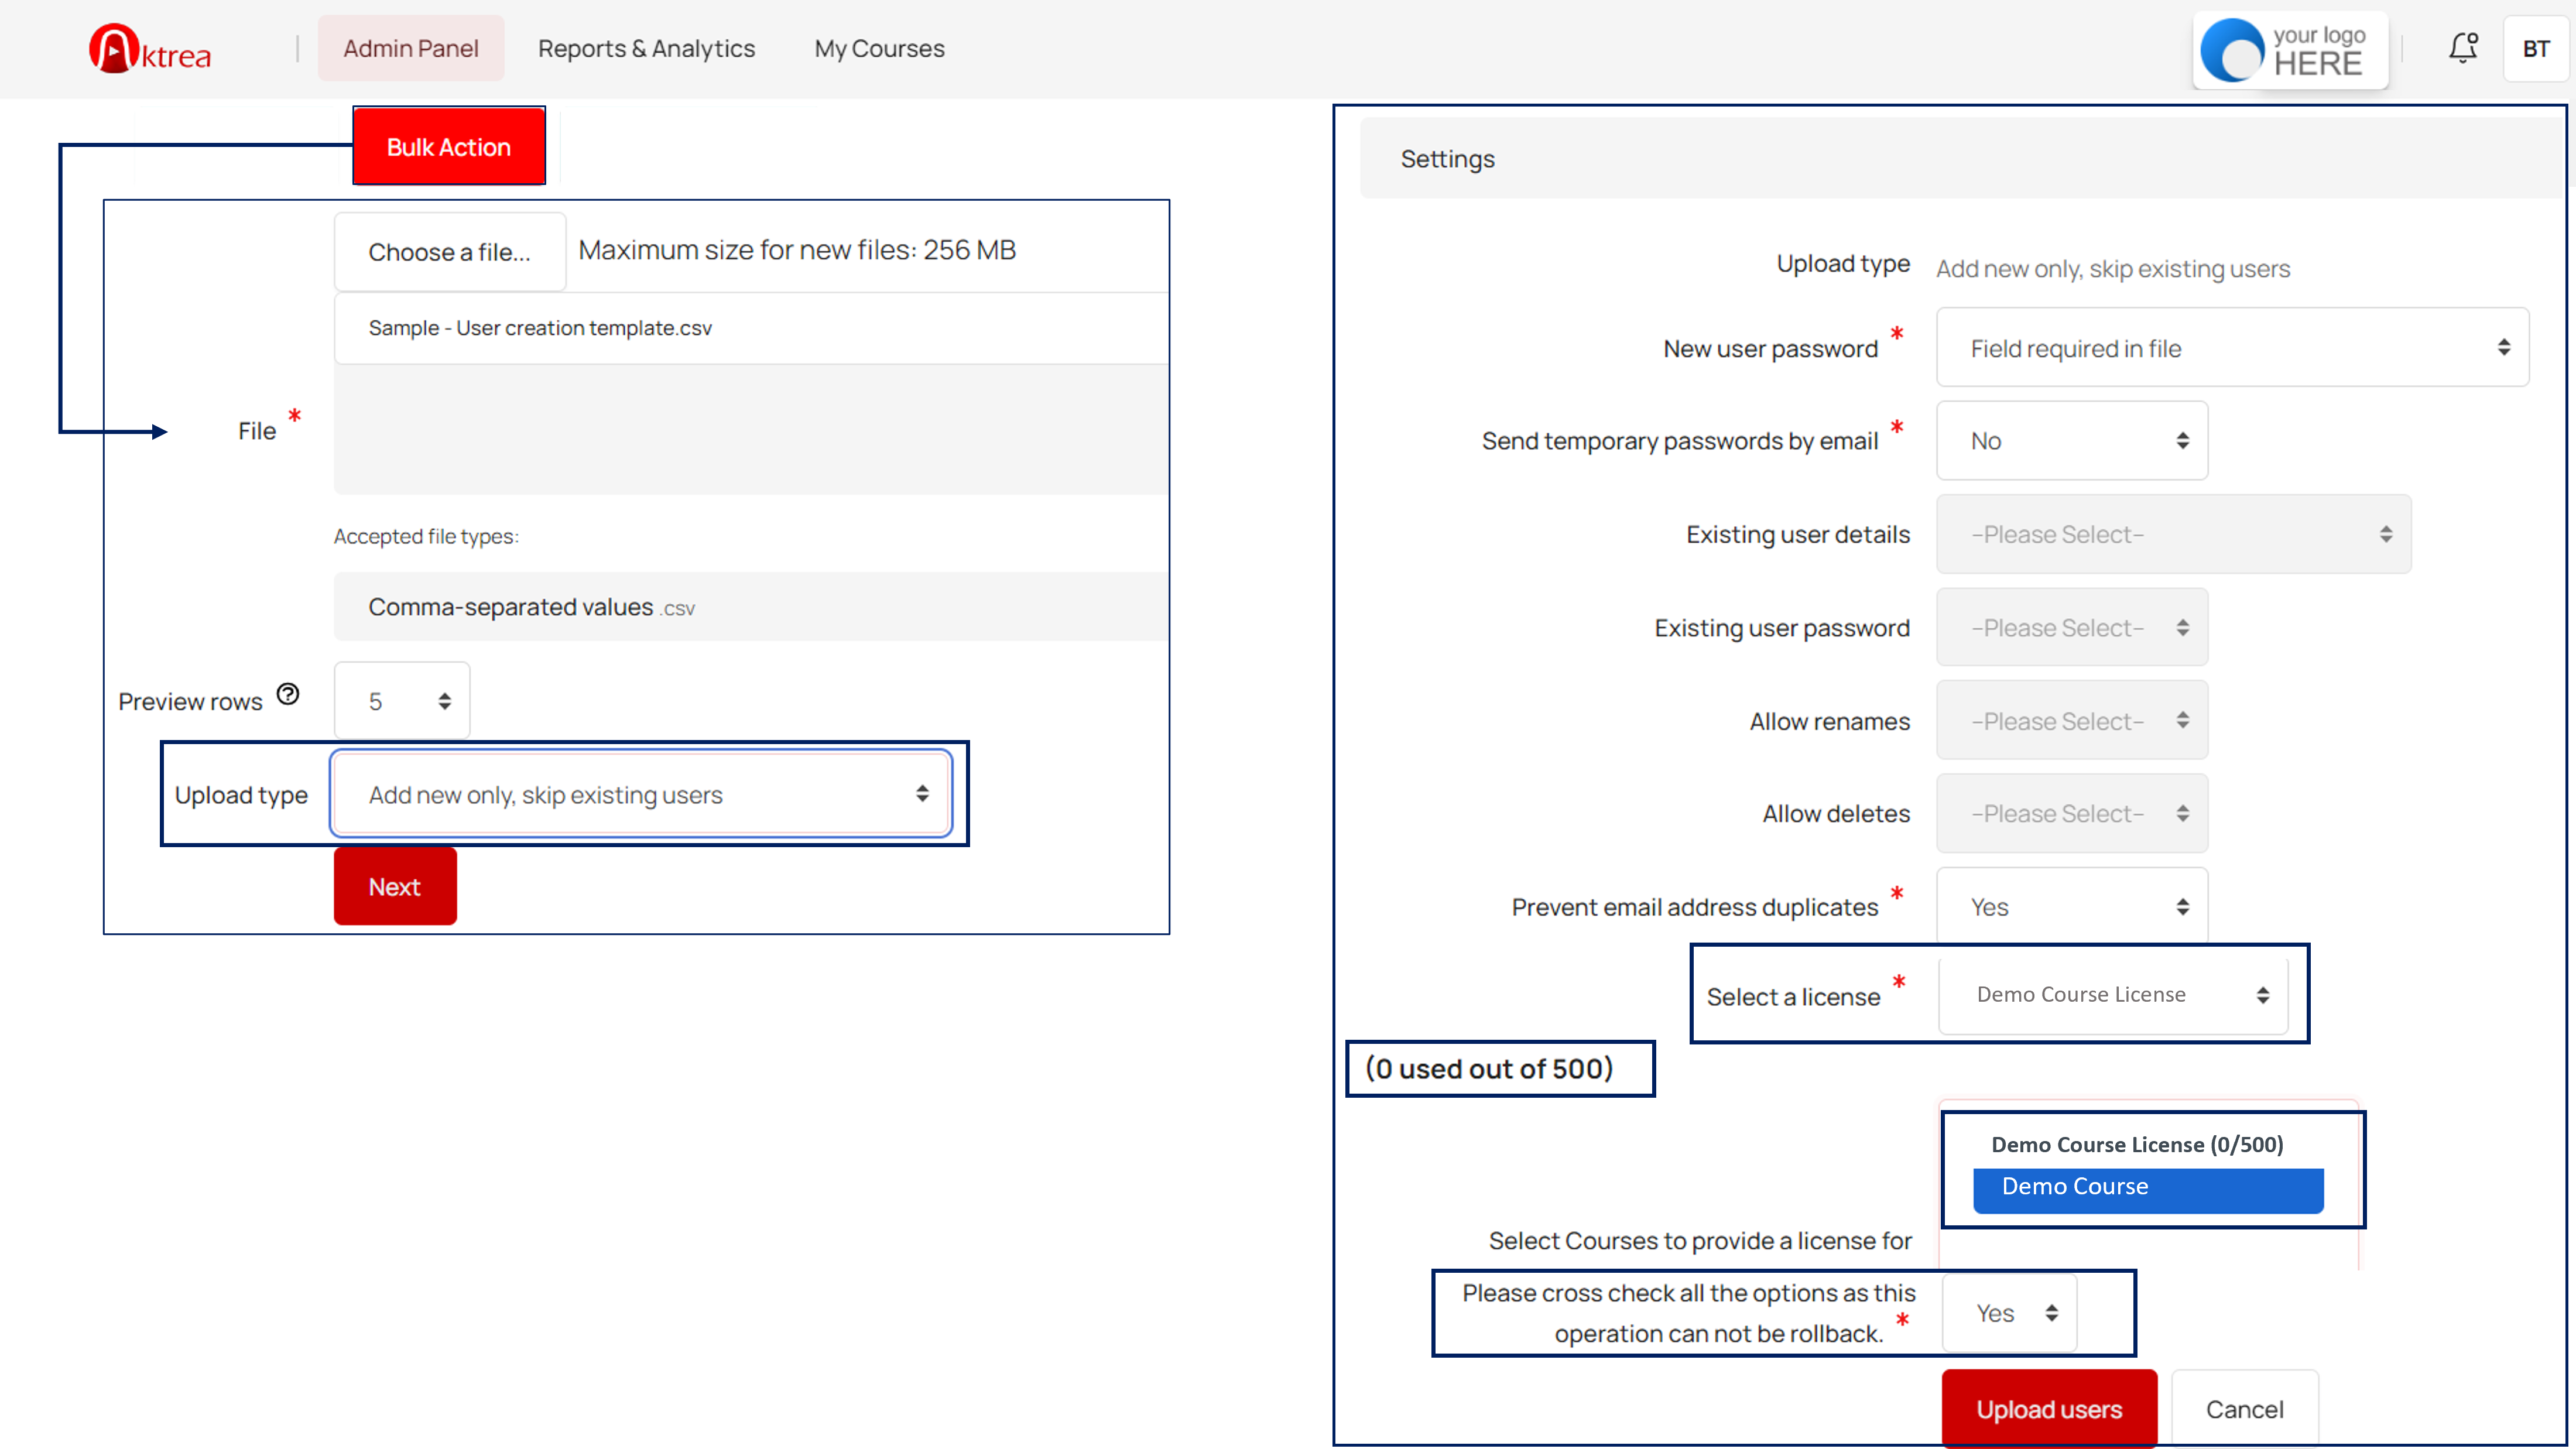
Task: Open New user password dropdown
Action: (2232, 348)
